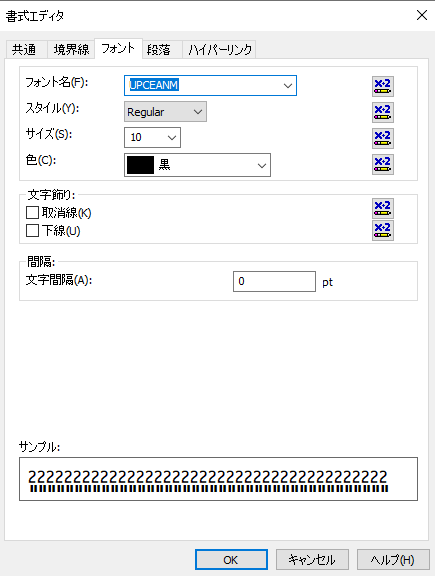Close the 書式エディタ dialog
The height and width of the screenshot is (576, 435).
(x=422, y=15)
